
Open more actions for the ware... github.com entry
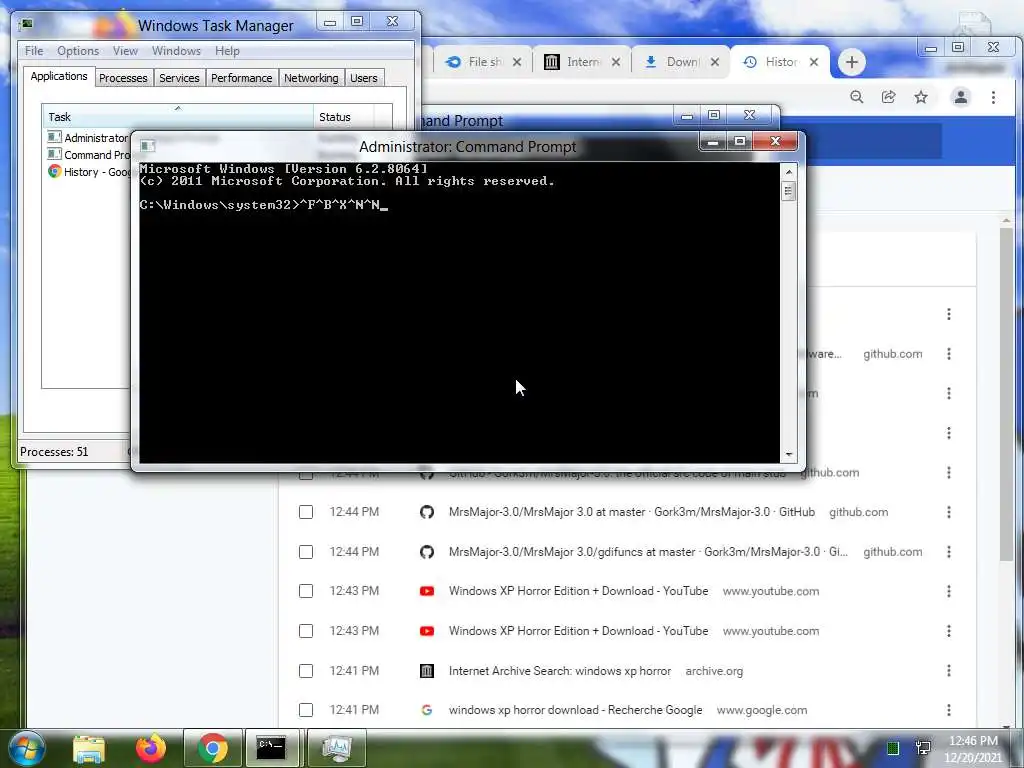[x=949, y=354]
